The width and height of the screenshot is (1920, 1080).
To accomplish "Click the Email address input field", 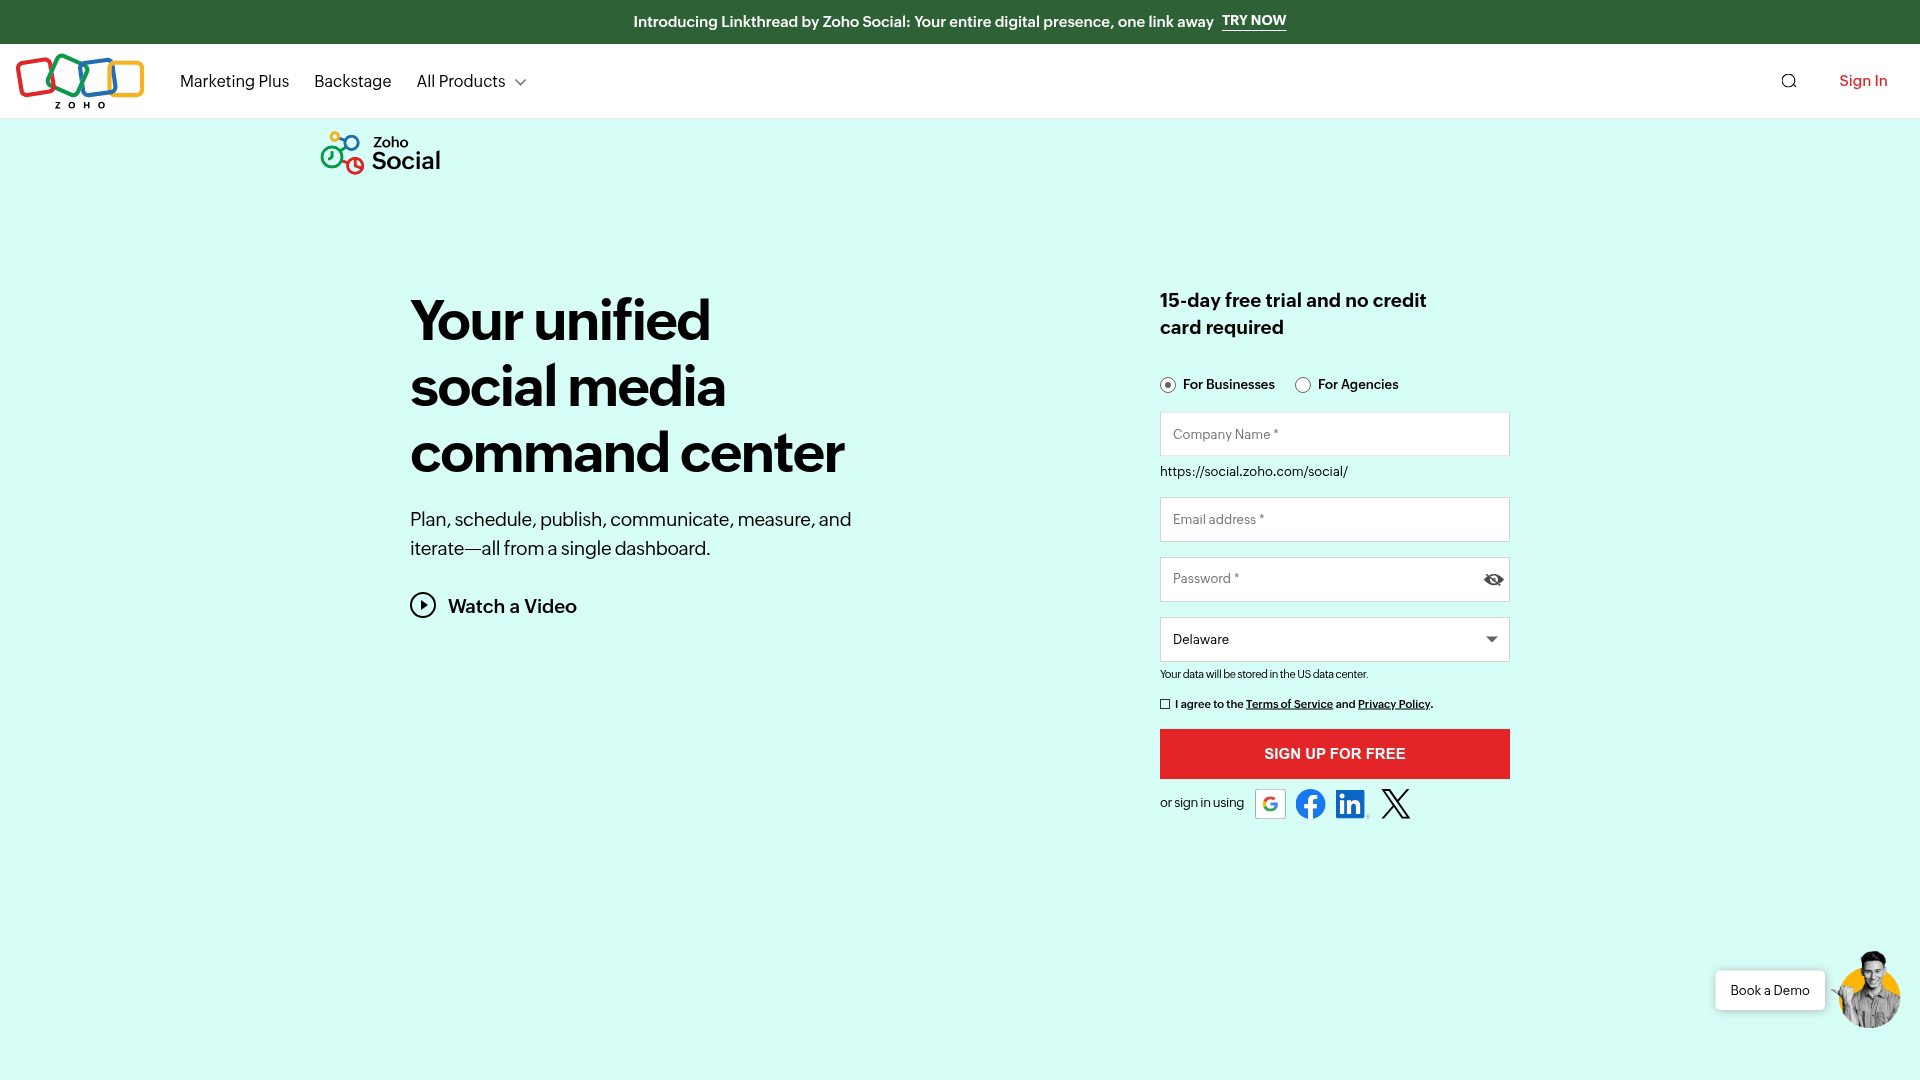I will 1334,519.
